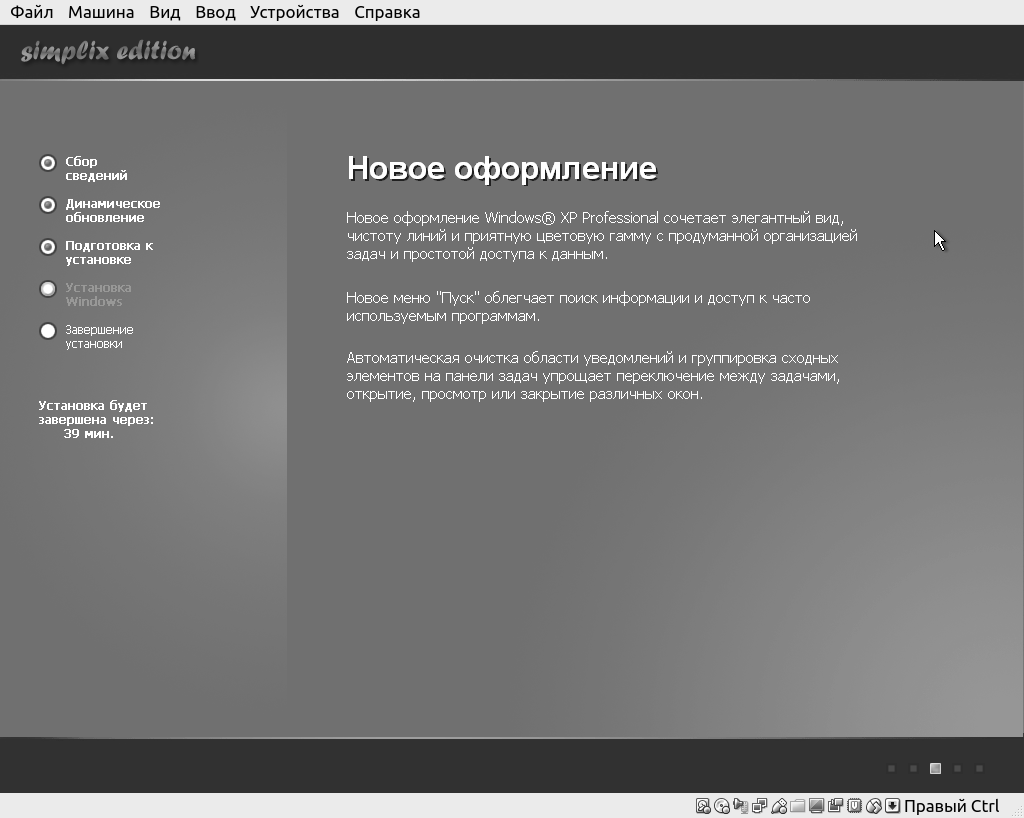Open the network adapters status icon
Viewport: 1024px width, 818px height.
[x=760, y=806]
